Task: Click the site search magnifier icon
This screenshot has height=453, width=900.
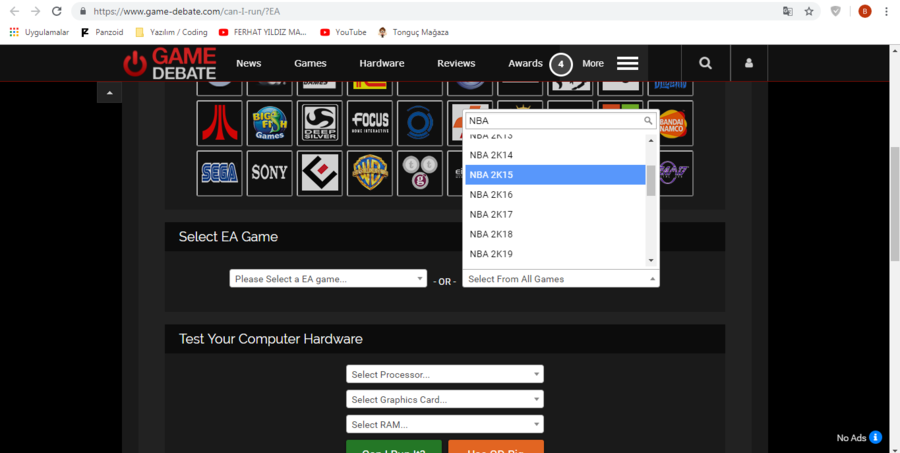Action: pos(705,63)
